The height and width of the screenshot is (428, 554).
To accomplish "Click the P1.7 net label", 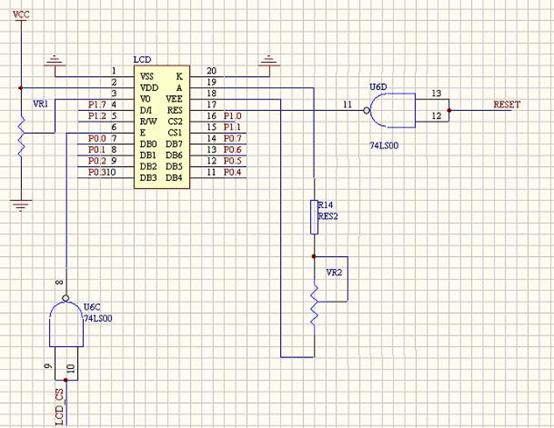I will pyautogui.click(x=97, y=105).
